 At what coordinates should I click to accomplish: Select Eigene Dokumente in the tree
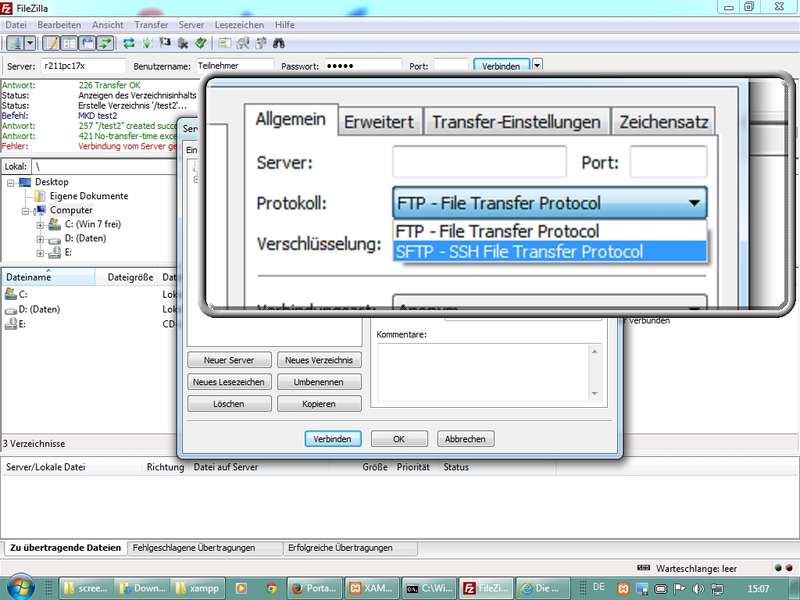tap(89, 196)
